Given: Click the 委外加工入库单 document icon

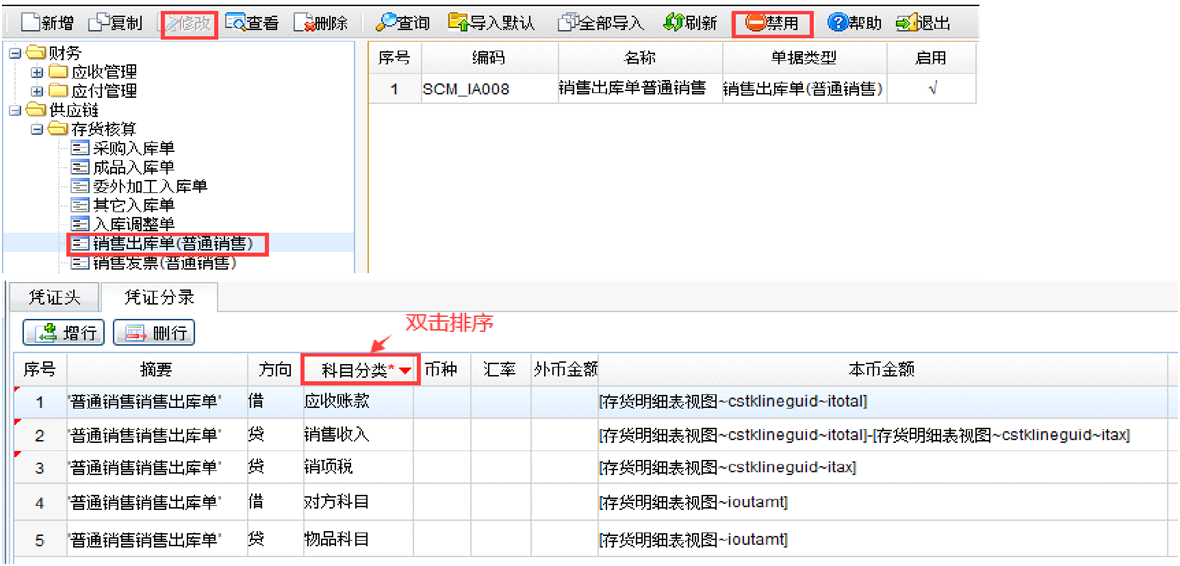Looking at the screenshot, I should point(80,186).
